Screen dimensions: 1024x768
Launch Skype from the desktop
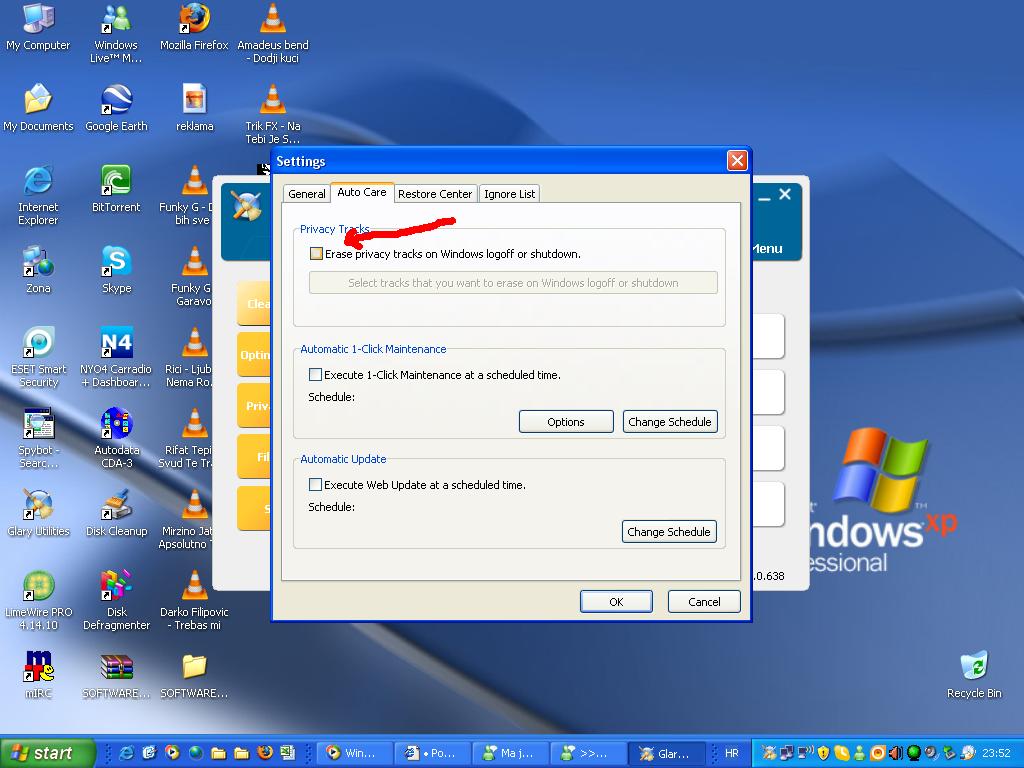pos(116,263)
